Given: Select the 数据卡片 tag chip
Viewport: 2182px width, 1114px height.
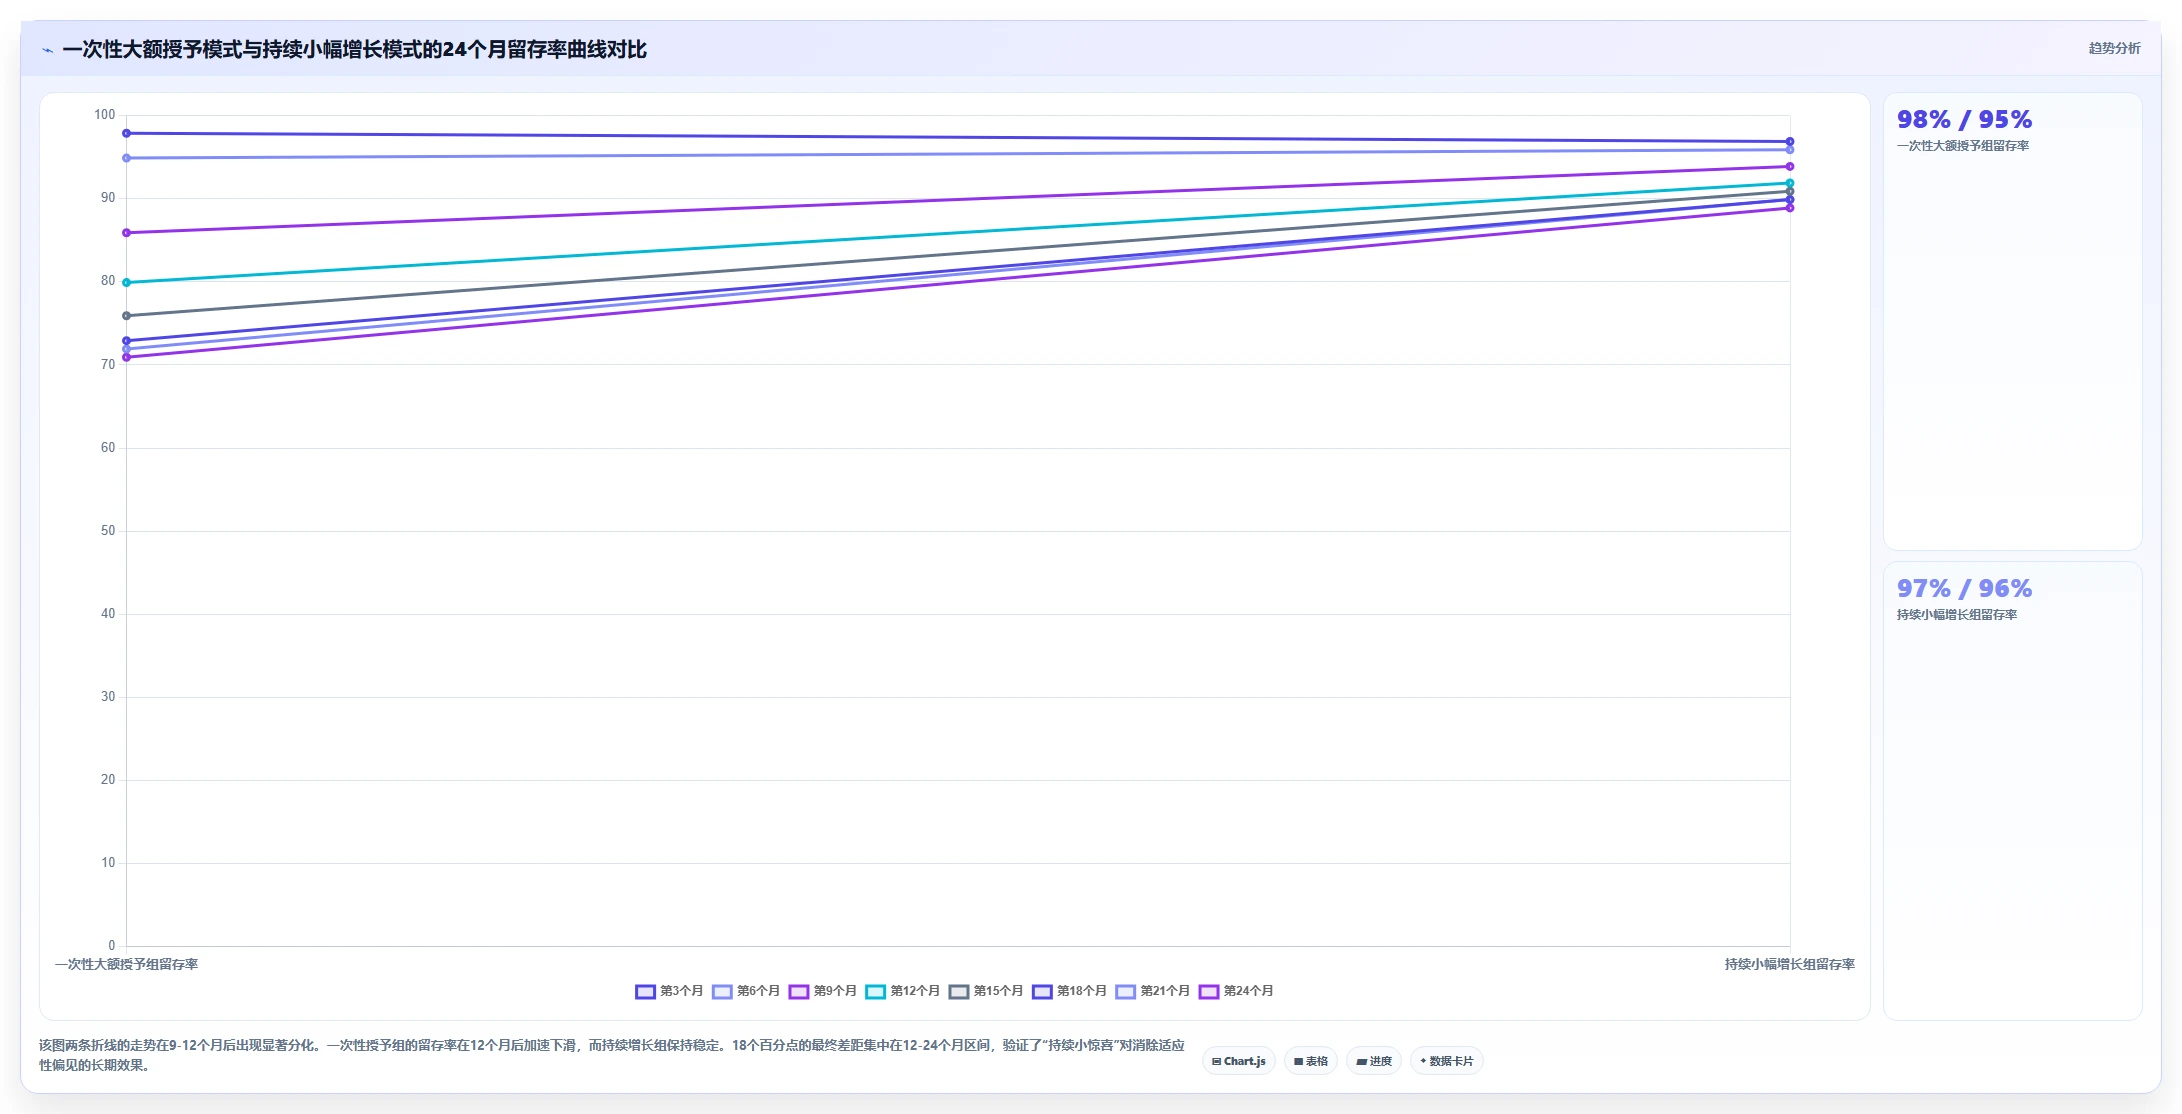Looking at the screenshot, I should 1446,1061.
